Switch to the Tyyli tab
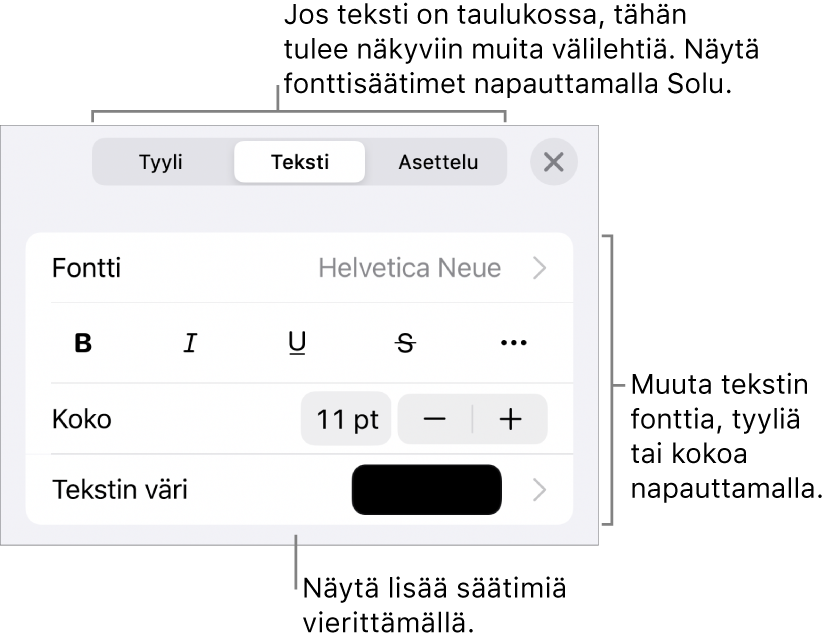 point(160,162)
